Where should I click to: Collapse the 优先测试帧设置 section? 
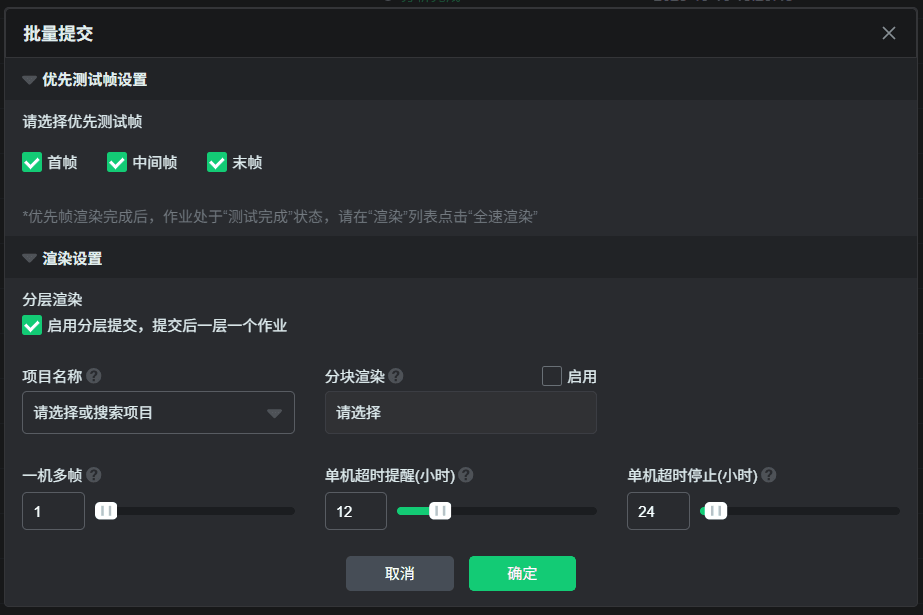coord(29,79)
